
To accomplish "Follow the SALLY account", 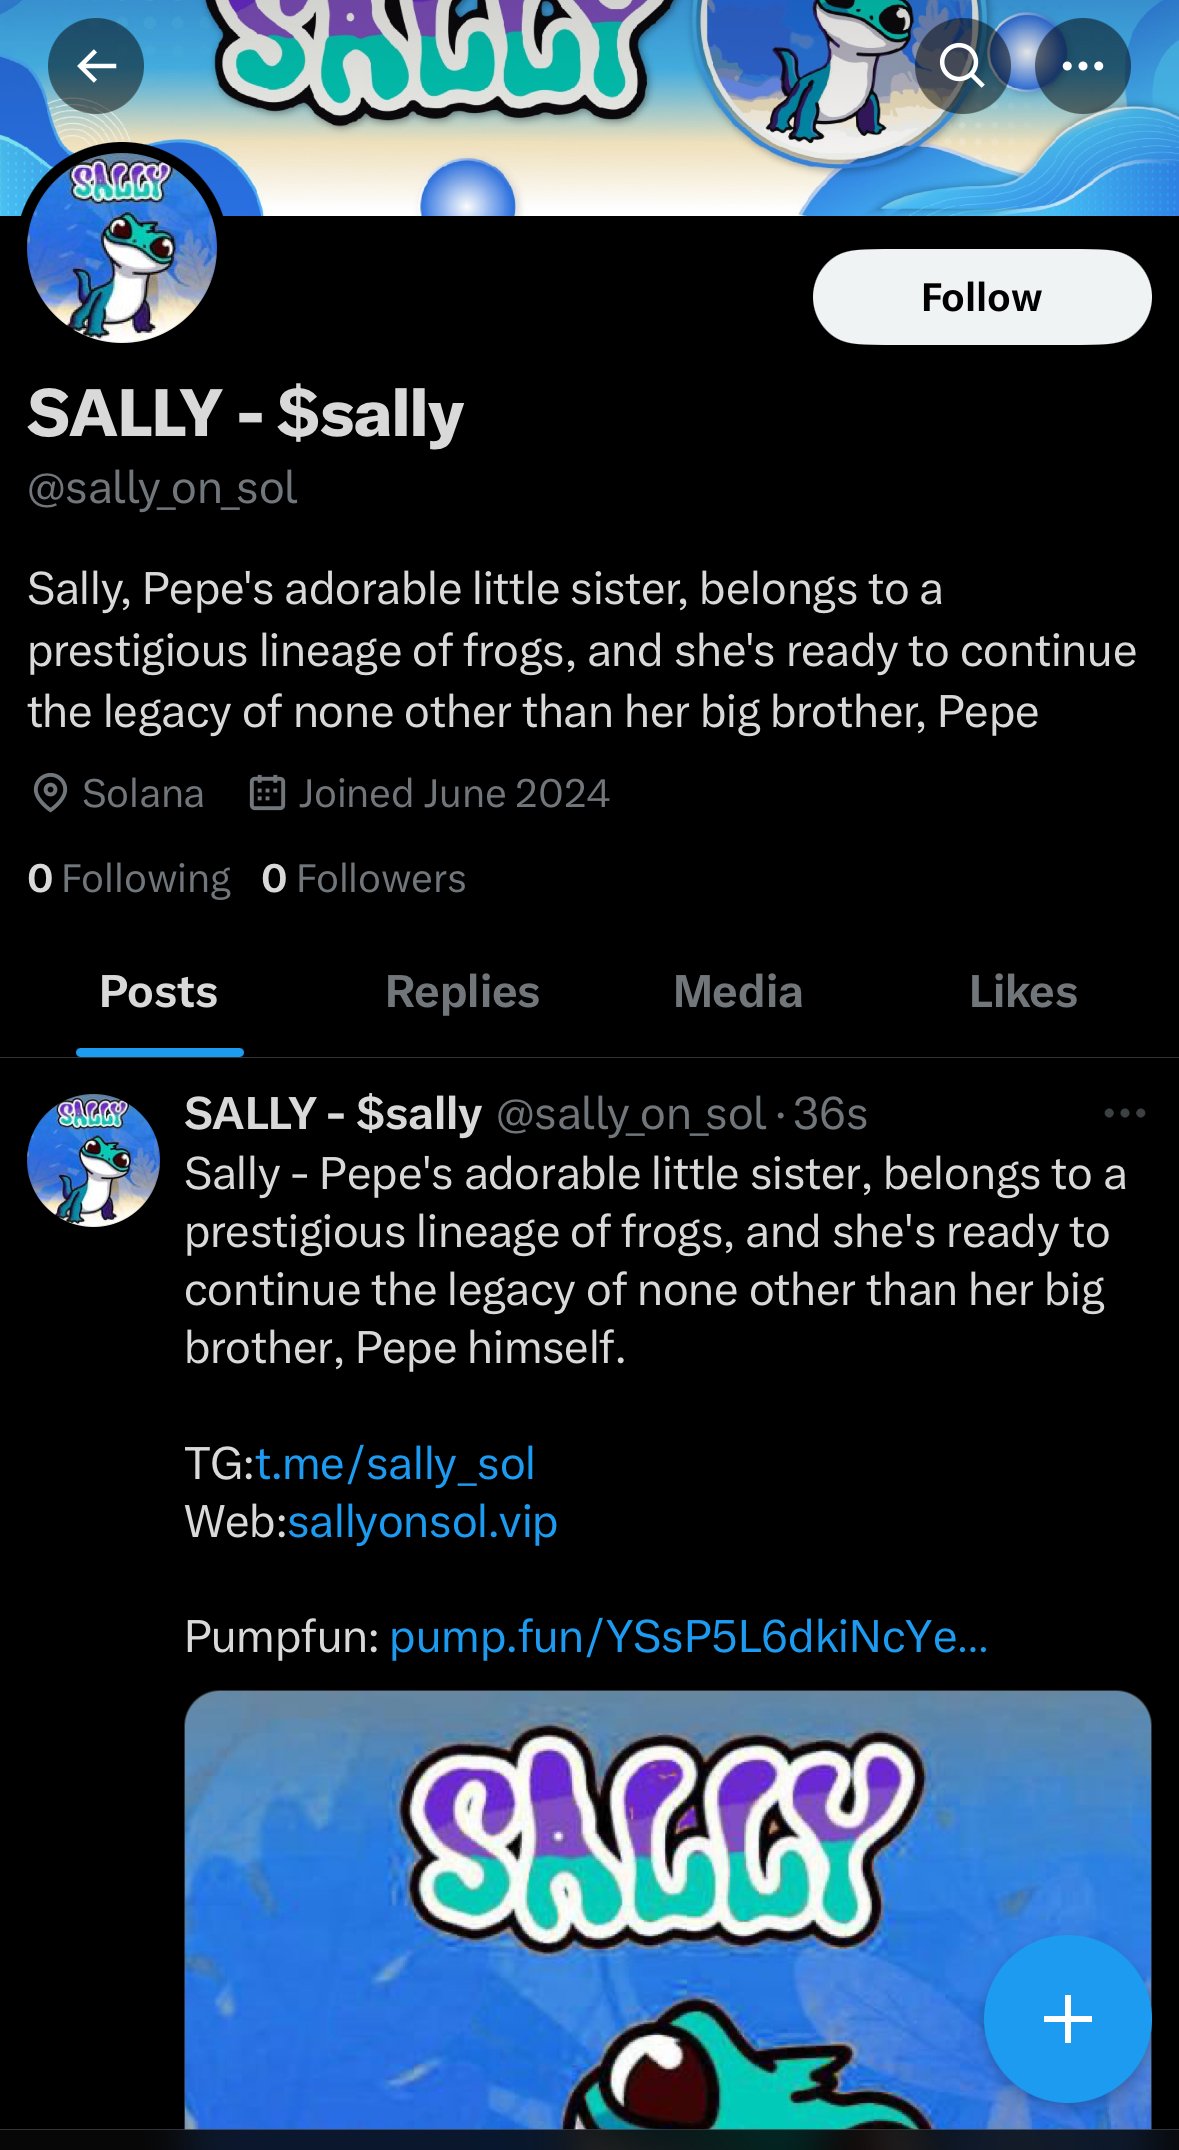I will point(981,297).
